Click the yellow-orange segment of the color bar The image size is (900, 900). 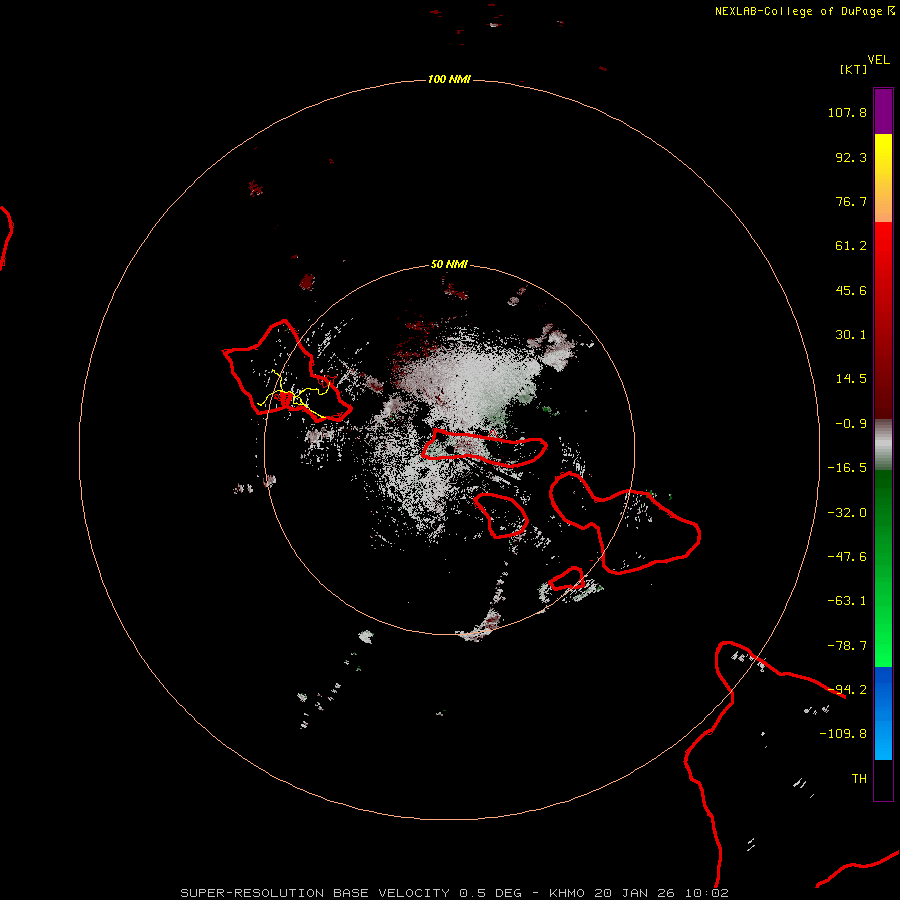(883, 178)
